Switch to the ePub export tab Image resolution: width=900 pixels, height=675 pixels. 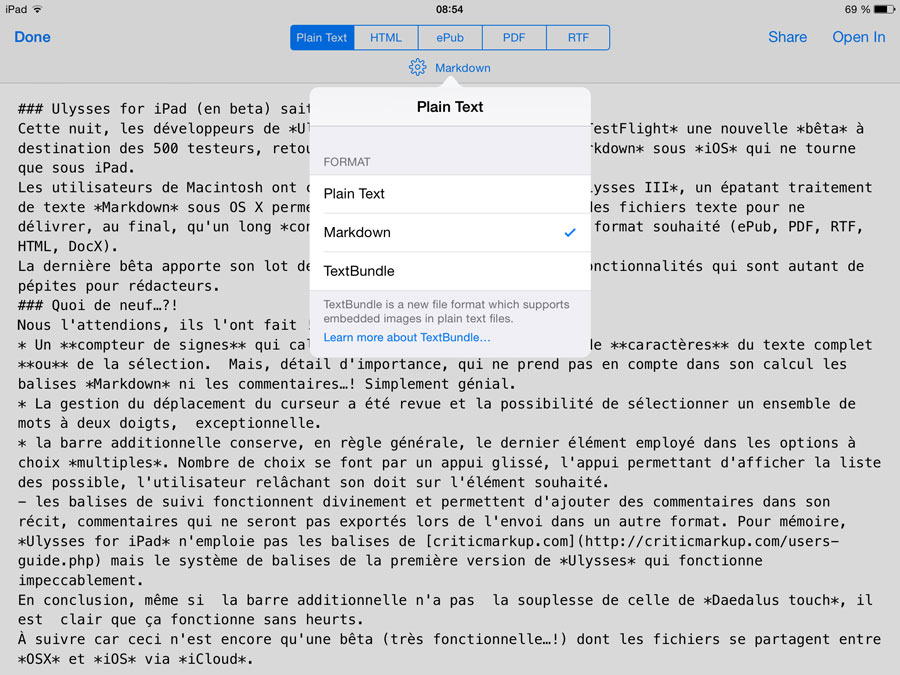(x=450, y=38)
